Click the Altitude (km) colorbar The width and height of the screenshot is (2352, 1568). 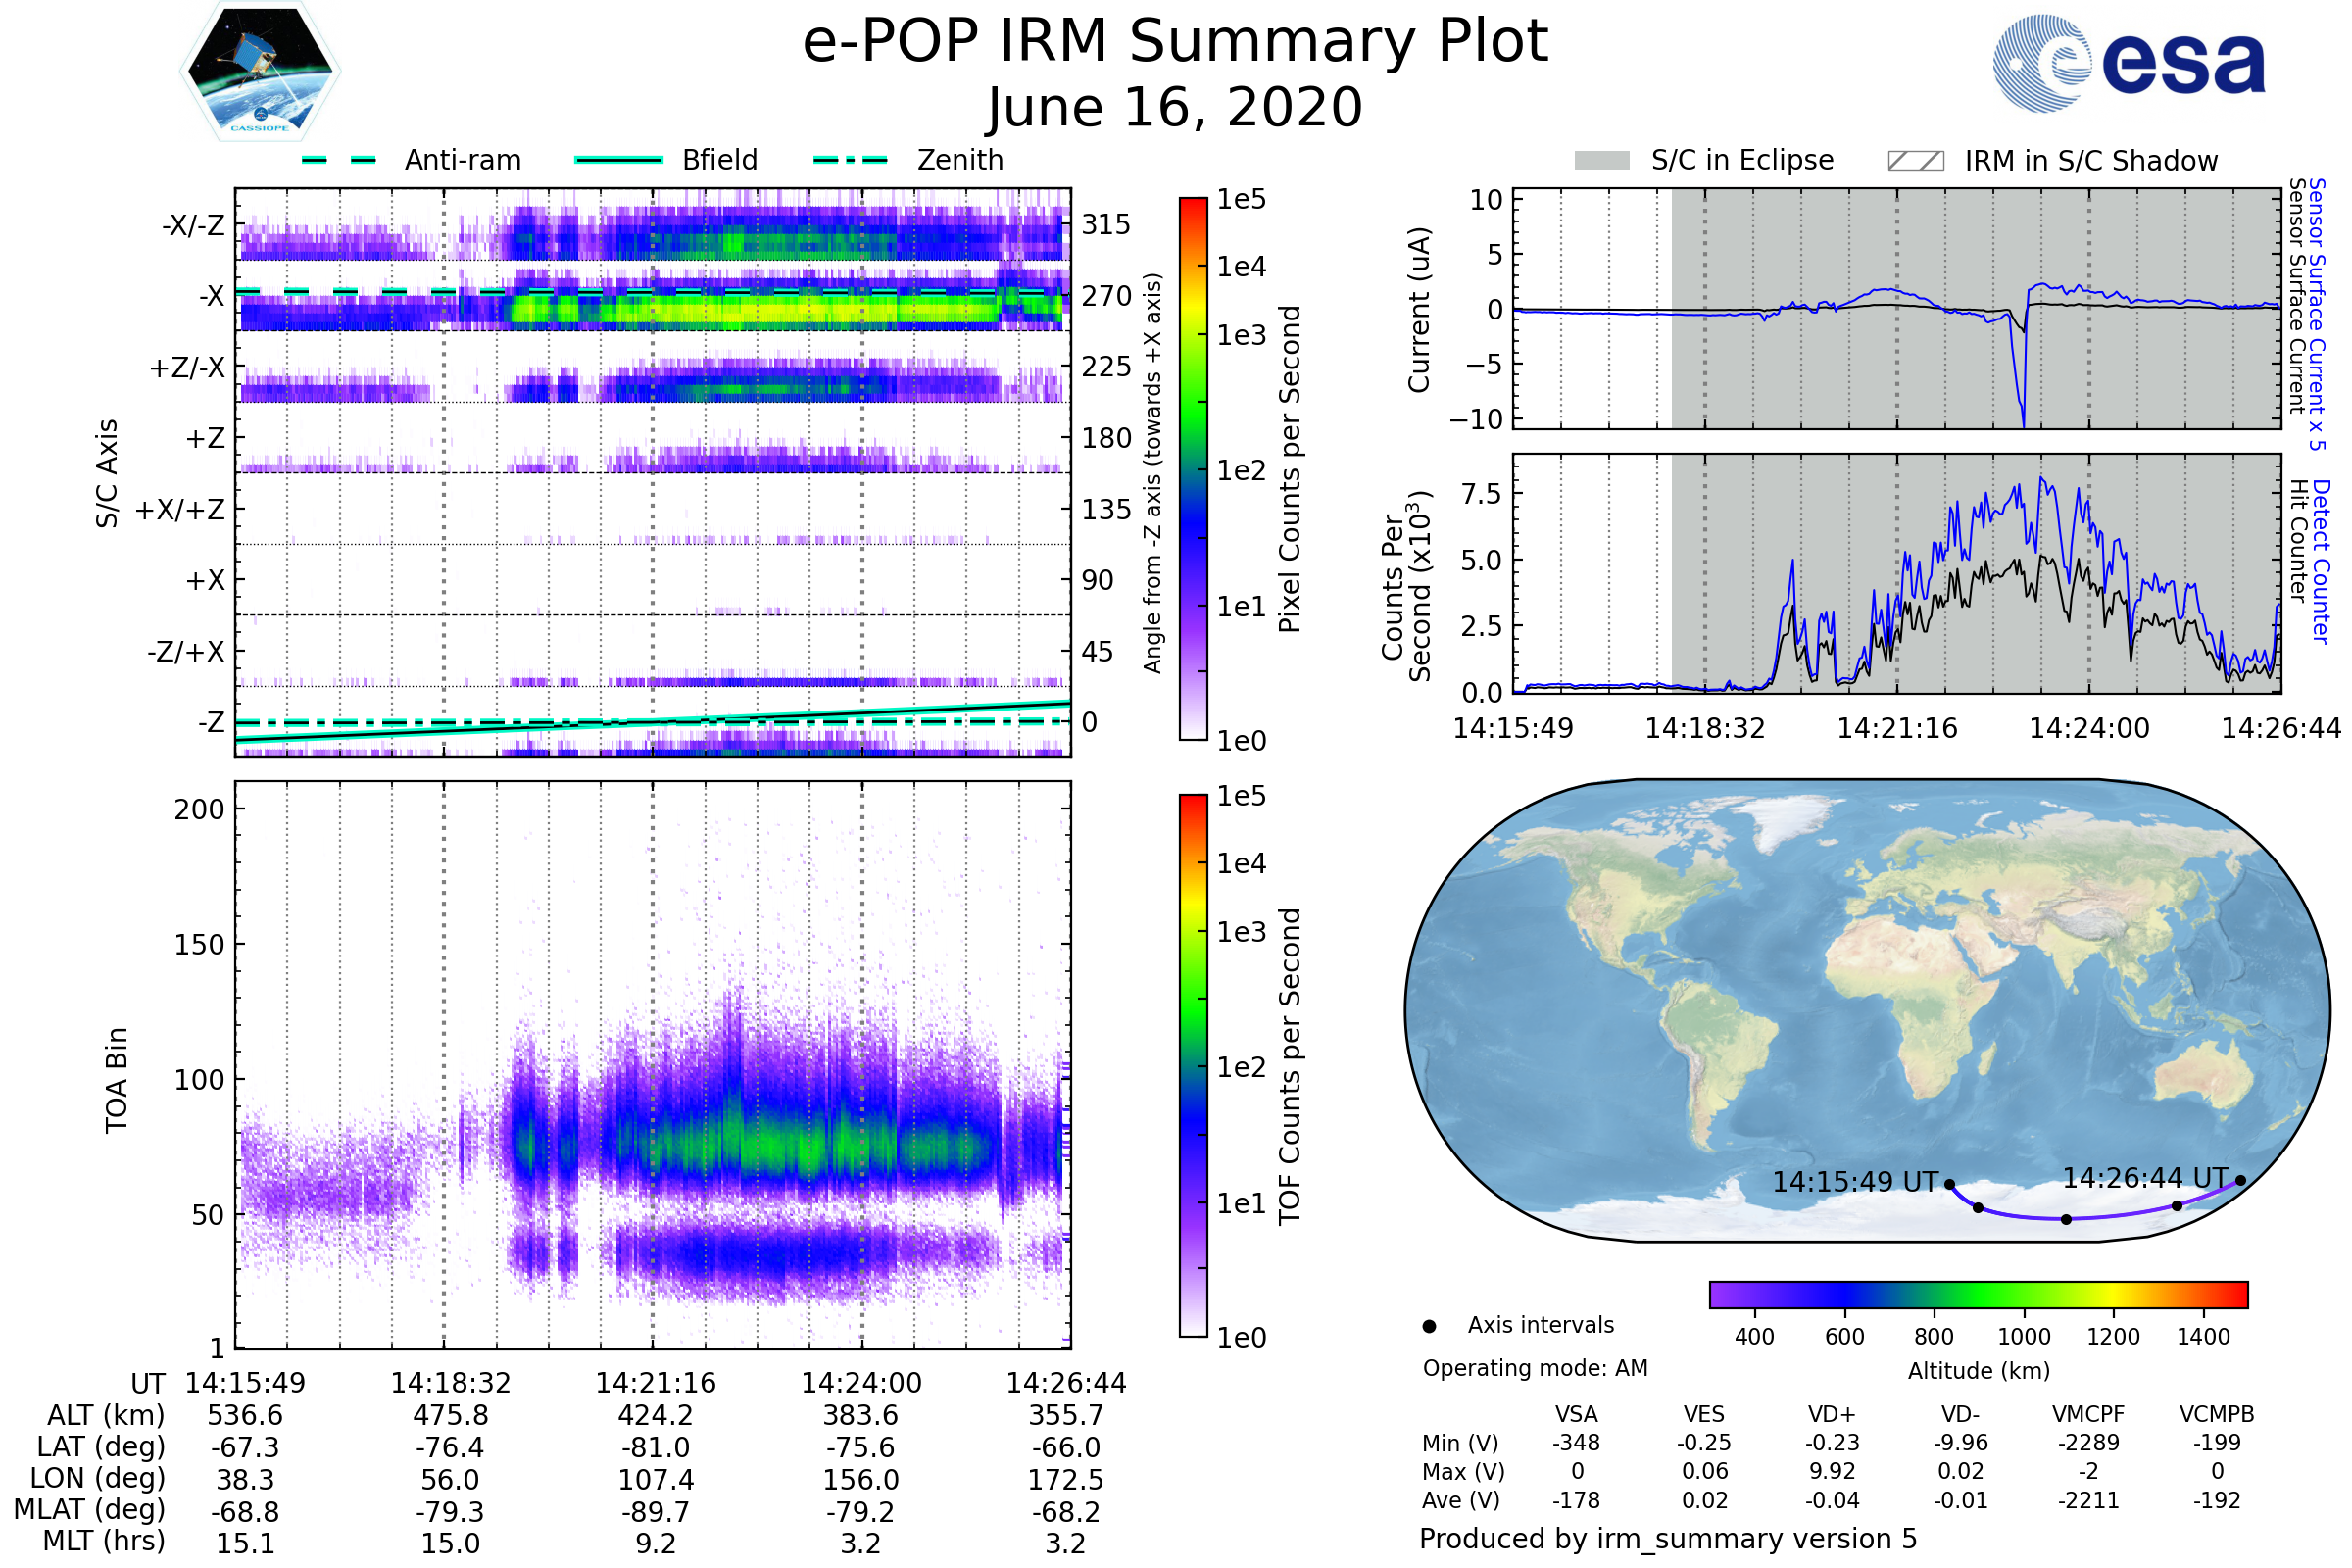point(1978,1294)
